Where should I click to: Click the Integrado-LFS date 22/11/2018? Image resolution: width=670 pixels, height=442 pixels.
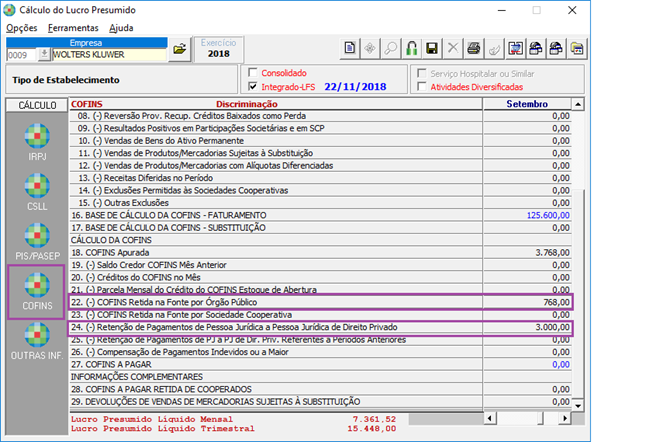[x=355, y=87]
